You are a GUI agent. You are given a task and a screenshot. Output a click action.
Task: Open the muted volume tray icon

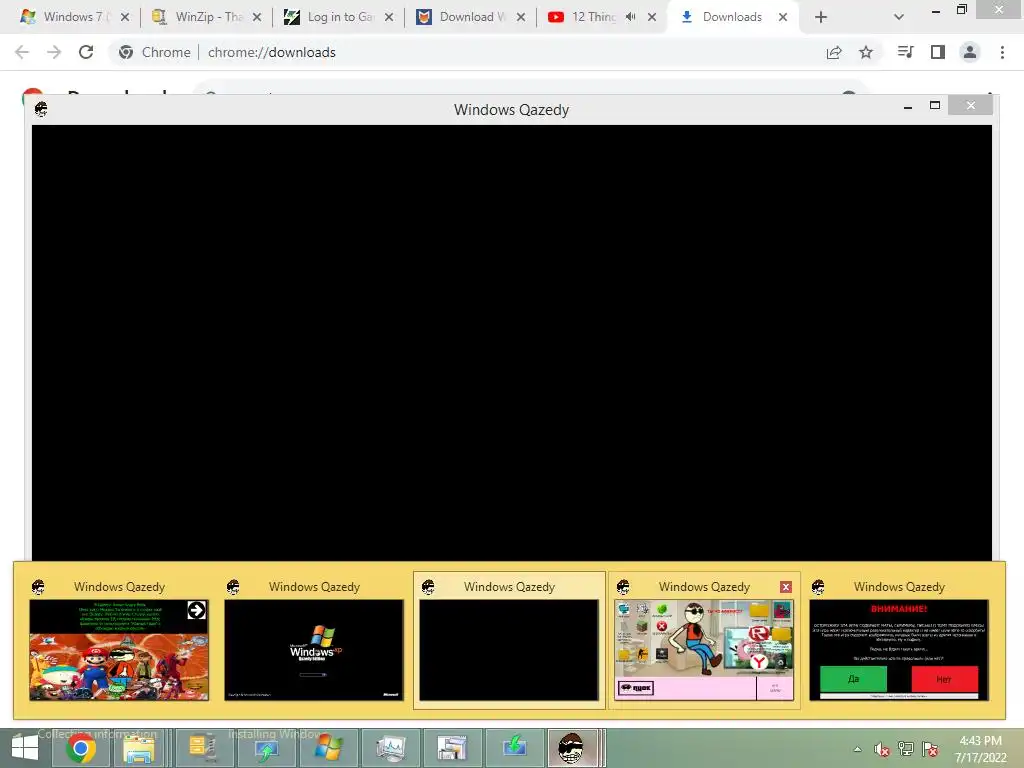[x=882, y=749]
